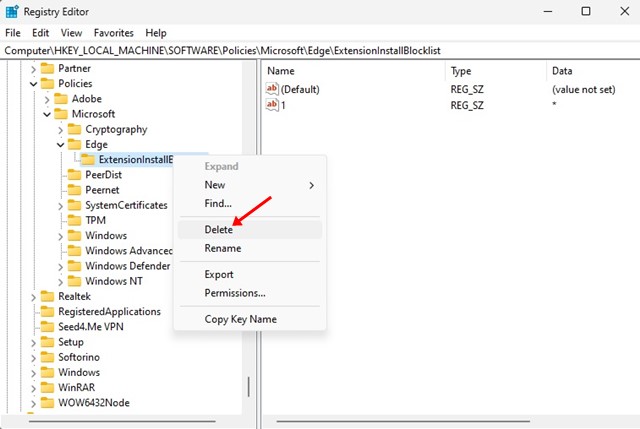
Task: Expand the Cryptography key
Action: 60,130
